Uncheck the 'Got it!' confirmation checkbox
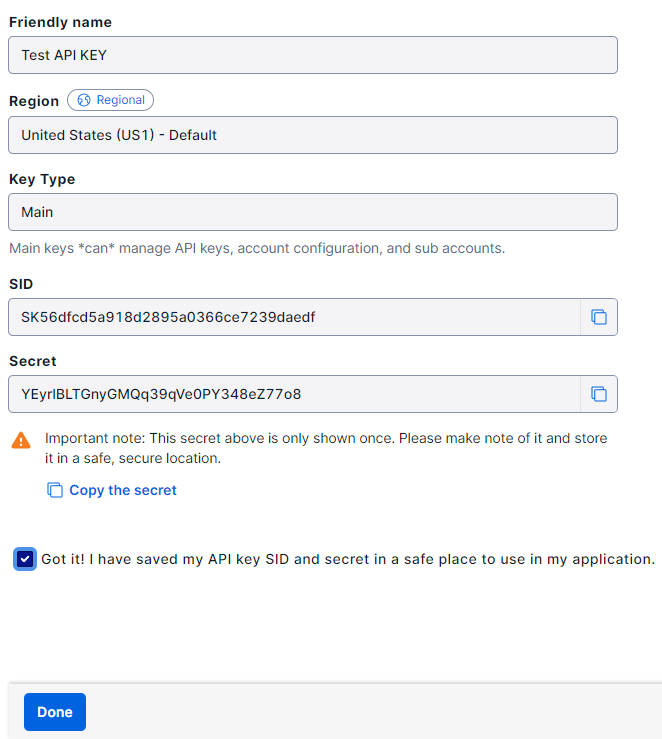This screenshot has width=662, height=739. [25, 559]
